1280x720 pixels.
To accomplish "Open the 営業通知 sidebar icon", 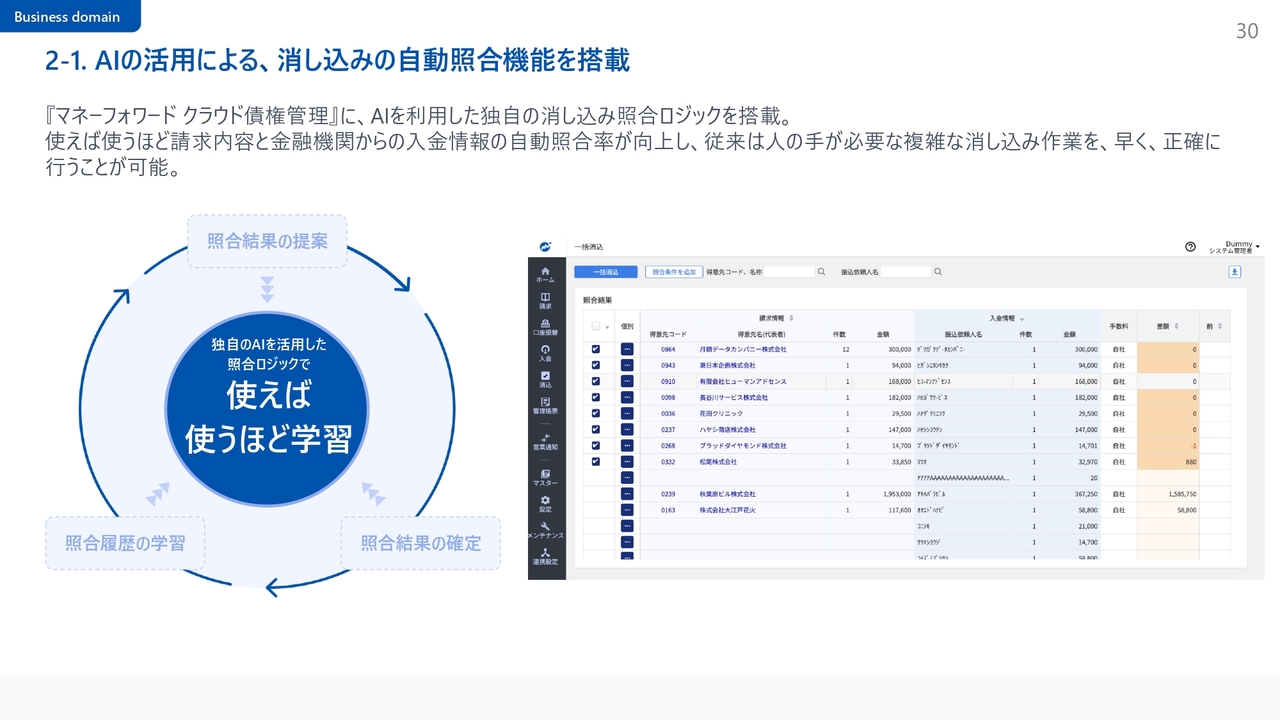I will tap(545, 441).
